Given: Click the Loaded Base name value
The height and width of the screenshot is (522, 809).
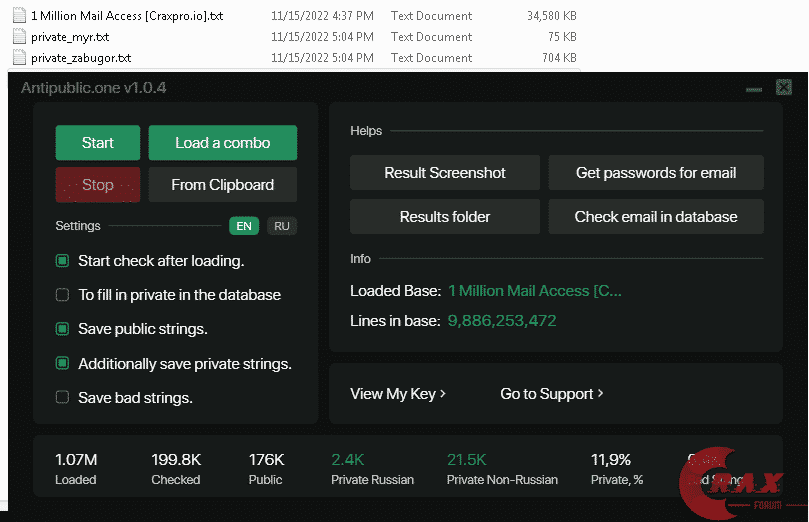Looking at the screenshot, I should tap(535, 291).
